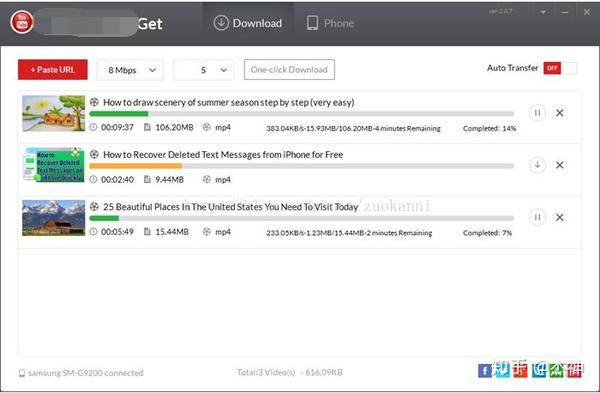The height and width of the screenshot is (393, 600).
Task: Select the mountain landscape video thumbnail
Action: coord(54,218)
